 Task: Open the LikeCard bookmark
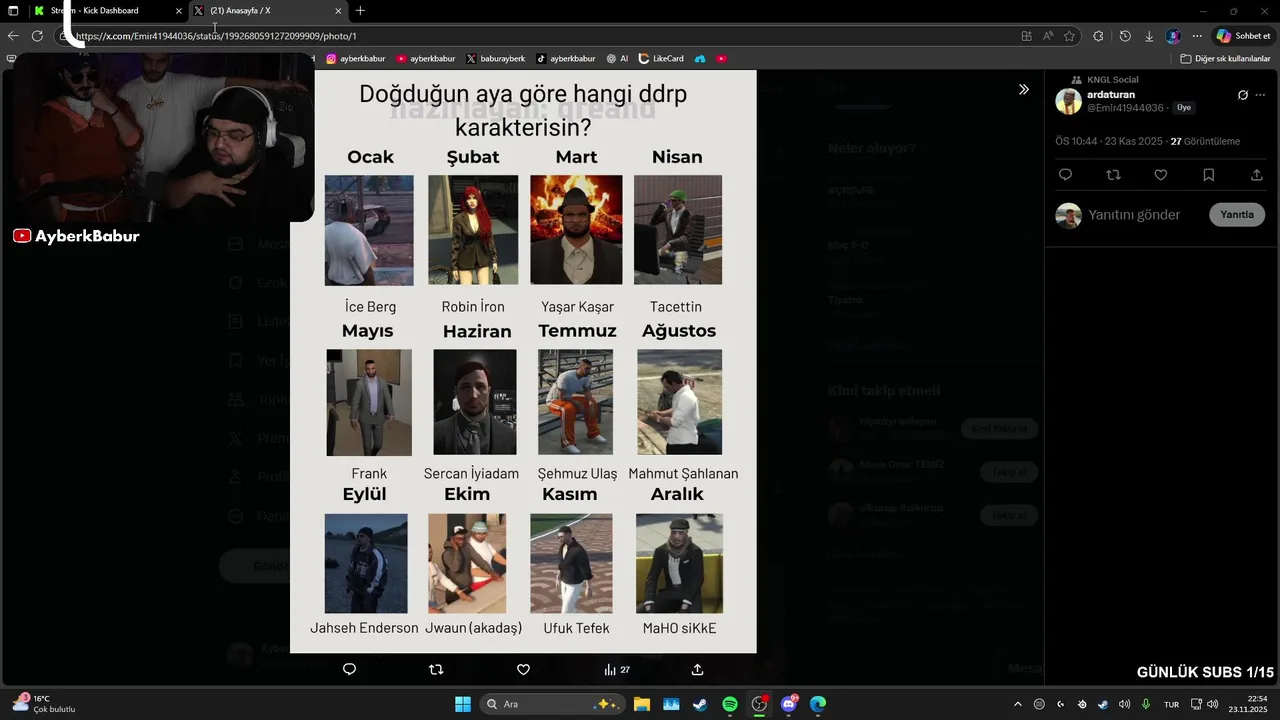point(661,59)
